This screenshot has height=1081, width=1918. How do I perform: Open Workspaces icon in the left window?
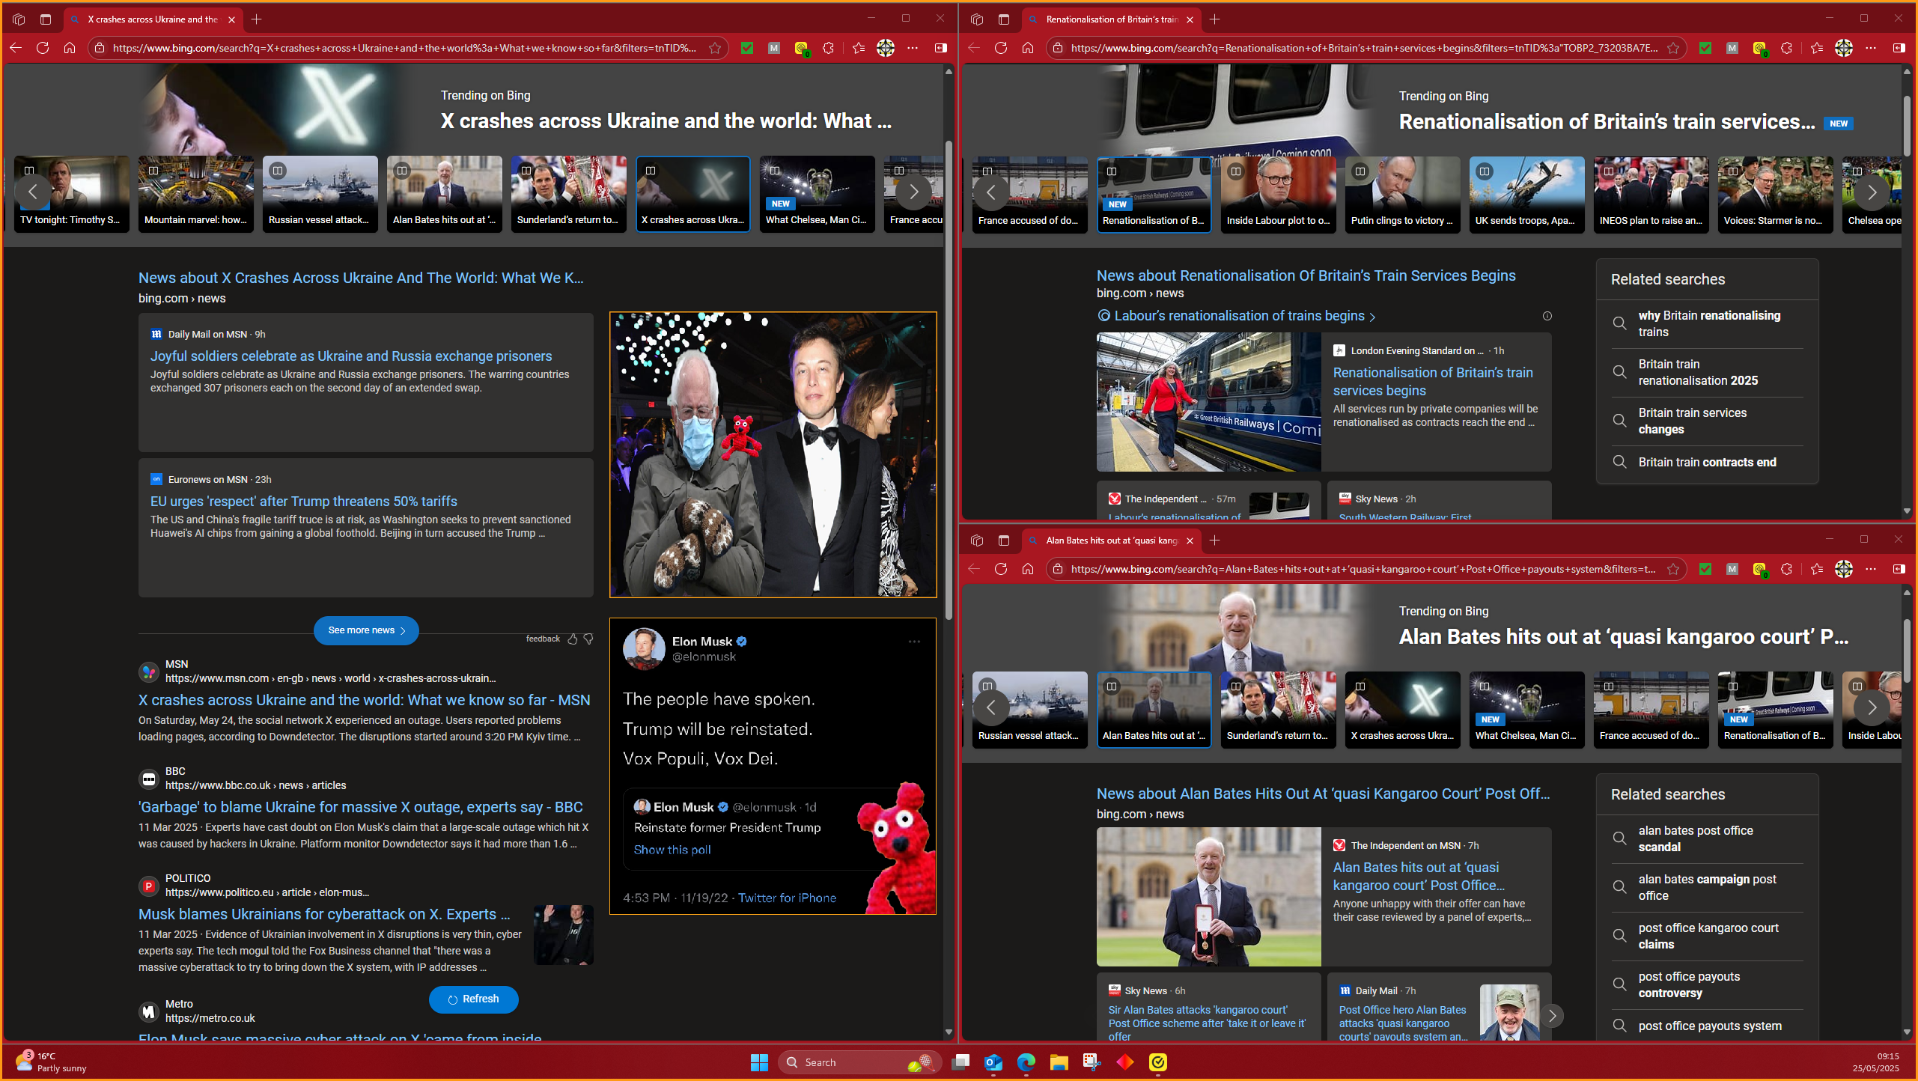tap(18, 19)
